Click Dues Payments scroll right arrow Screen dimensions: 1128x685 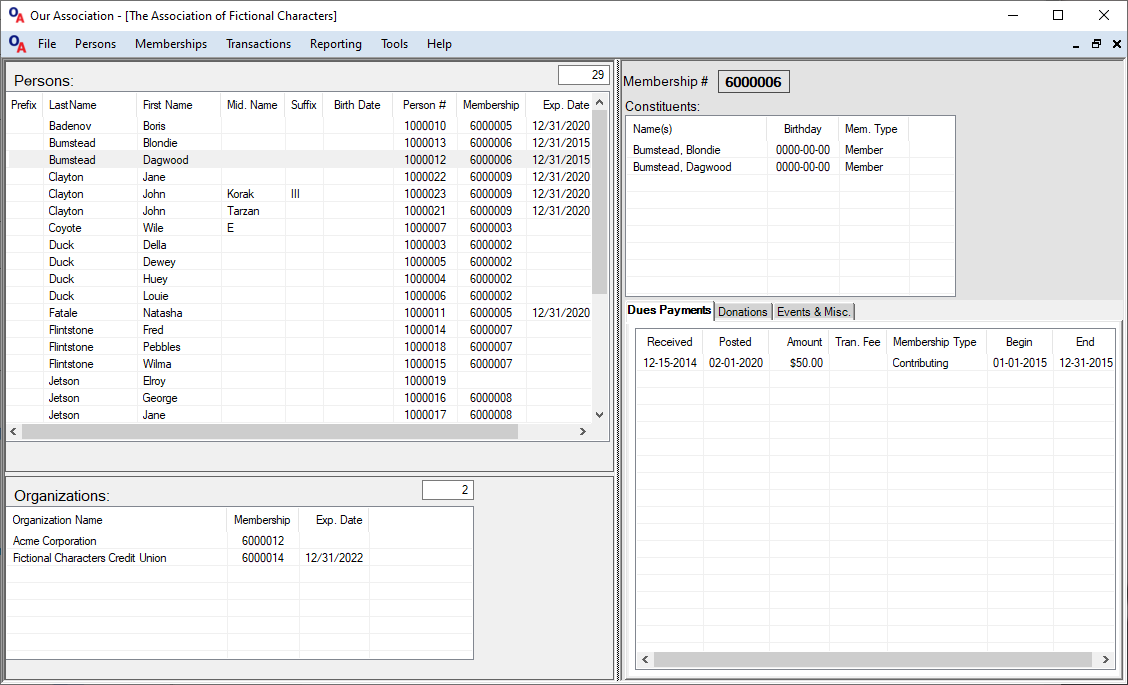(1106, 659)
